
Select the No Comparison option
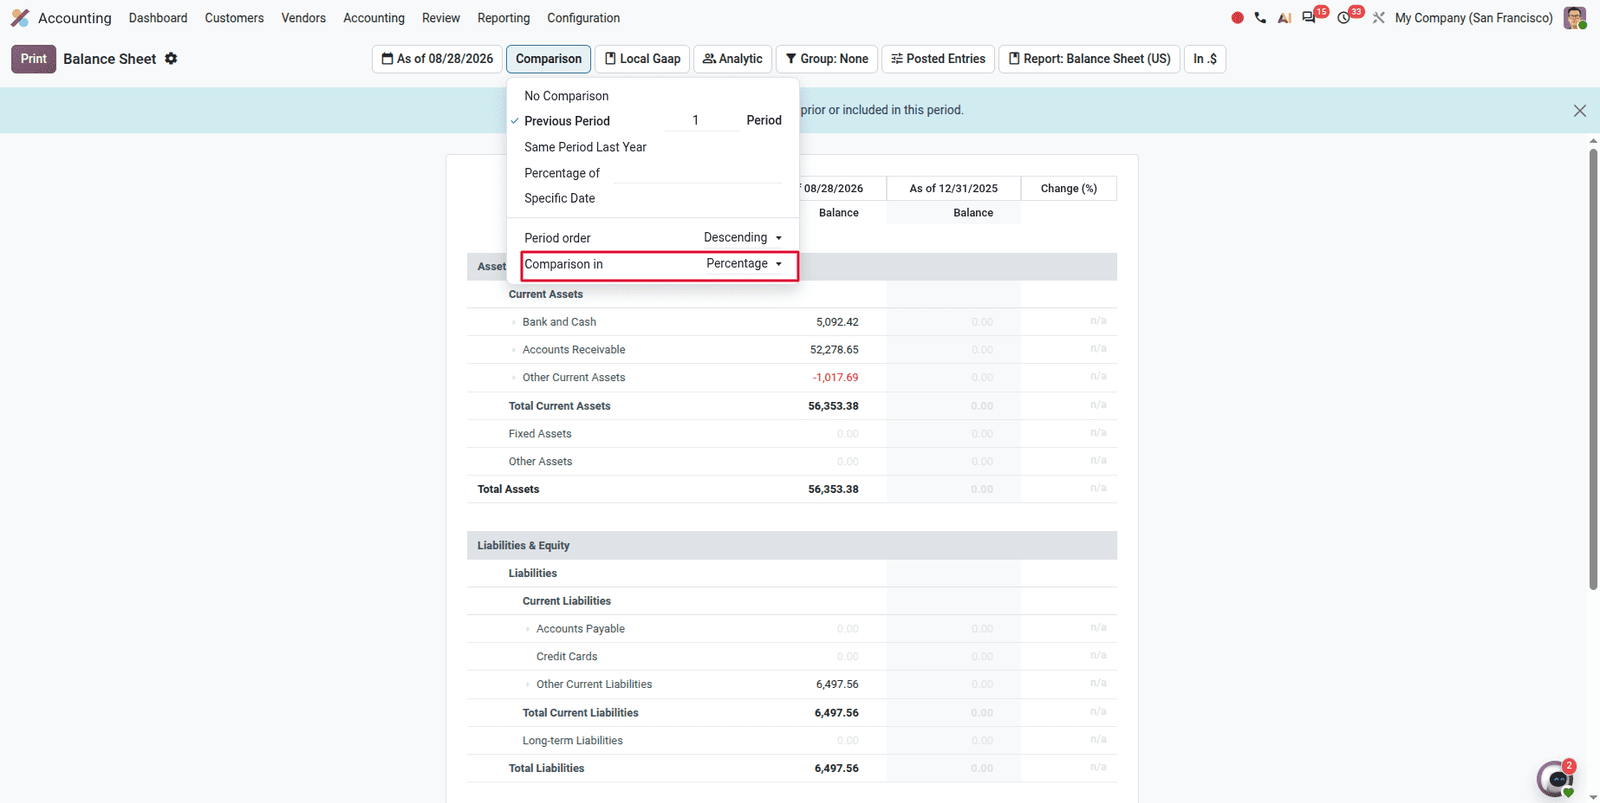566,96
